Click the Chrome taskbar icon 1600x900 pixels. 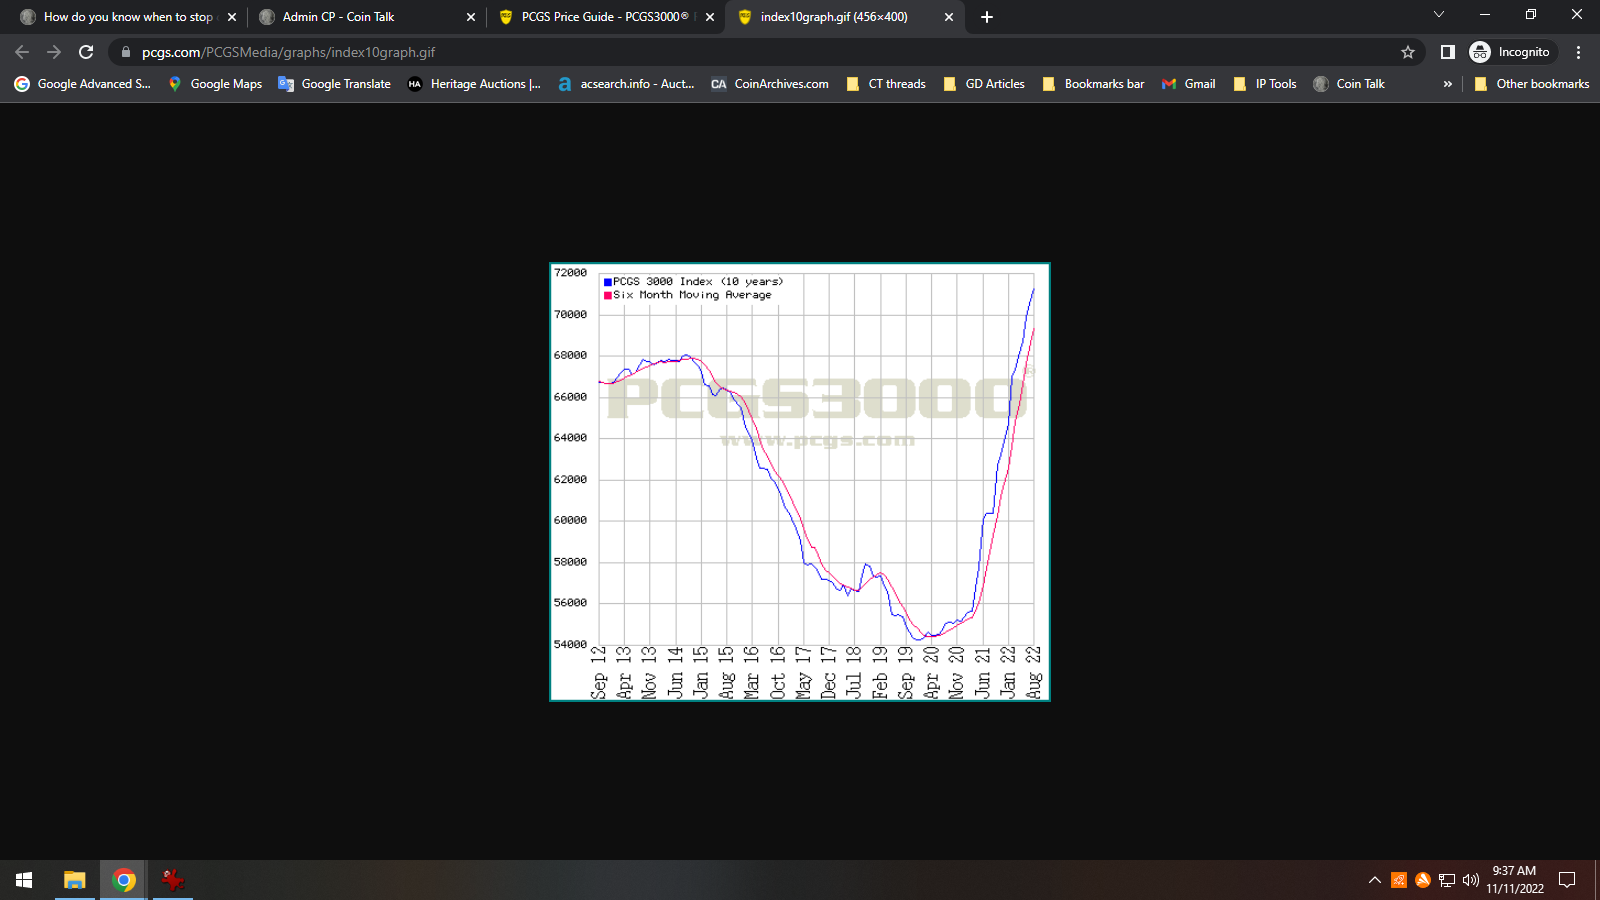click(x=124, y=880)
